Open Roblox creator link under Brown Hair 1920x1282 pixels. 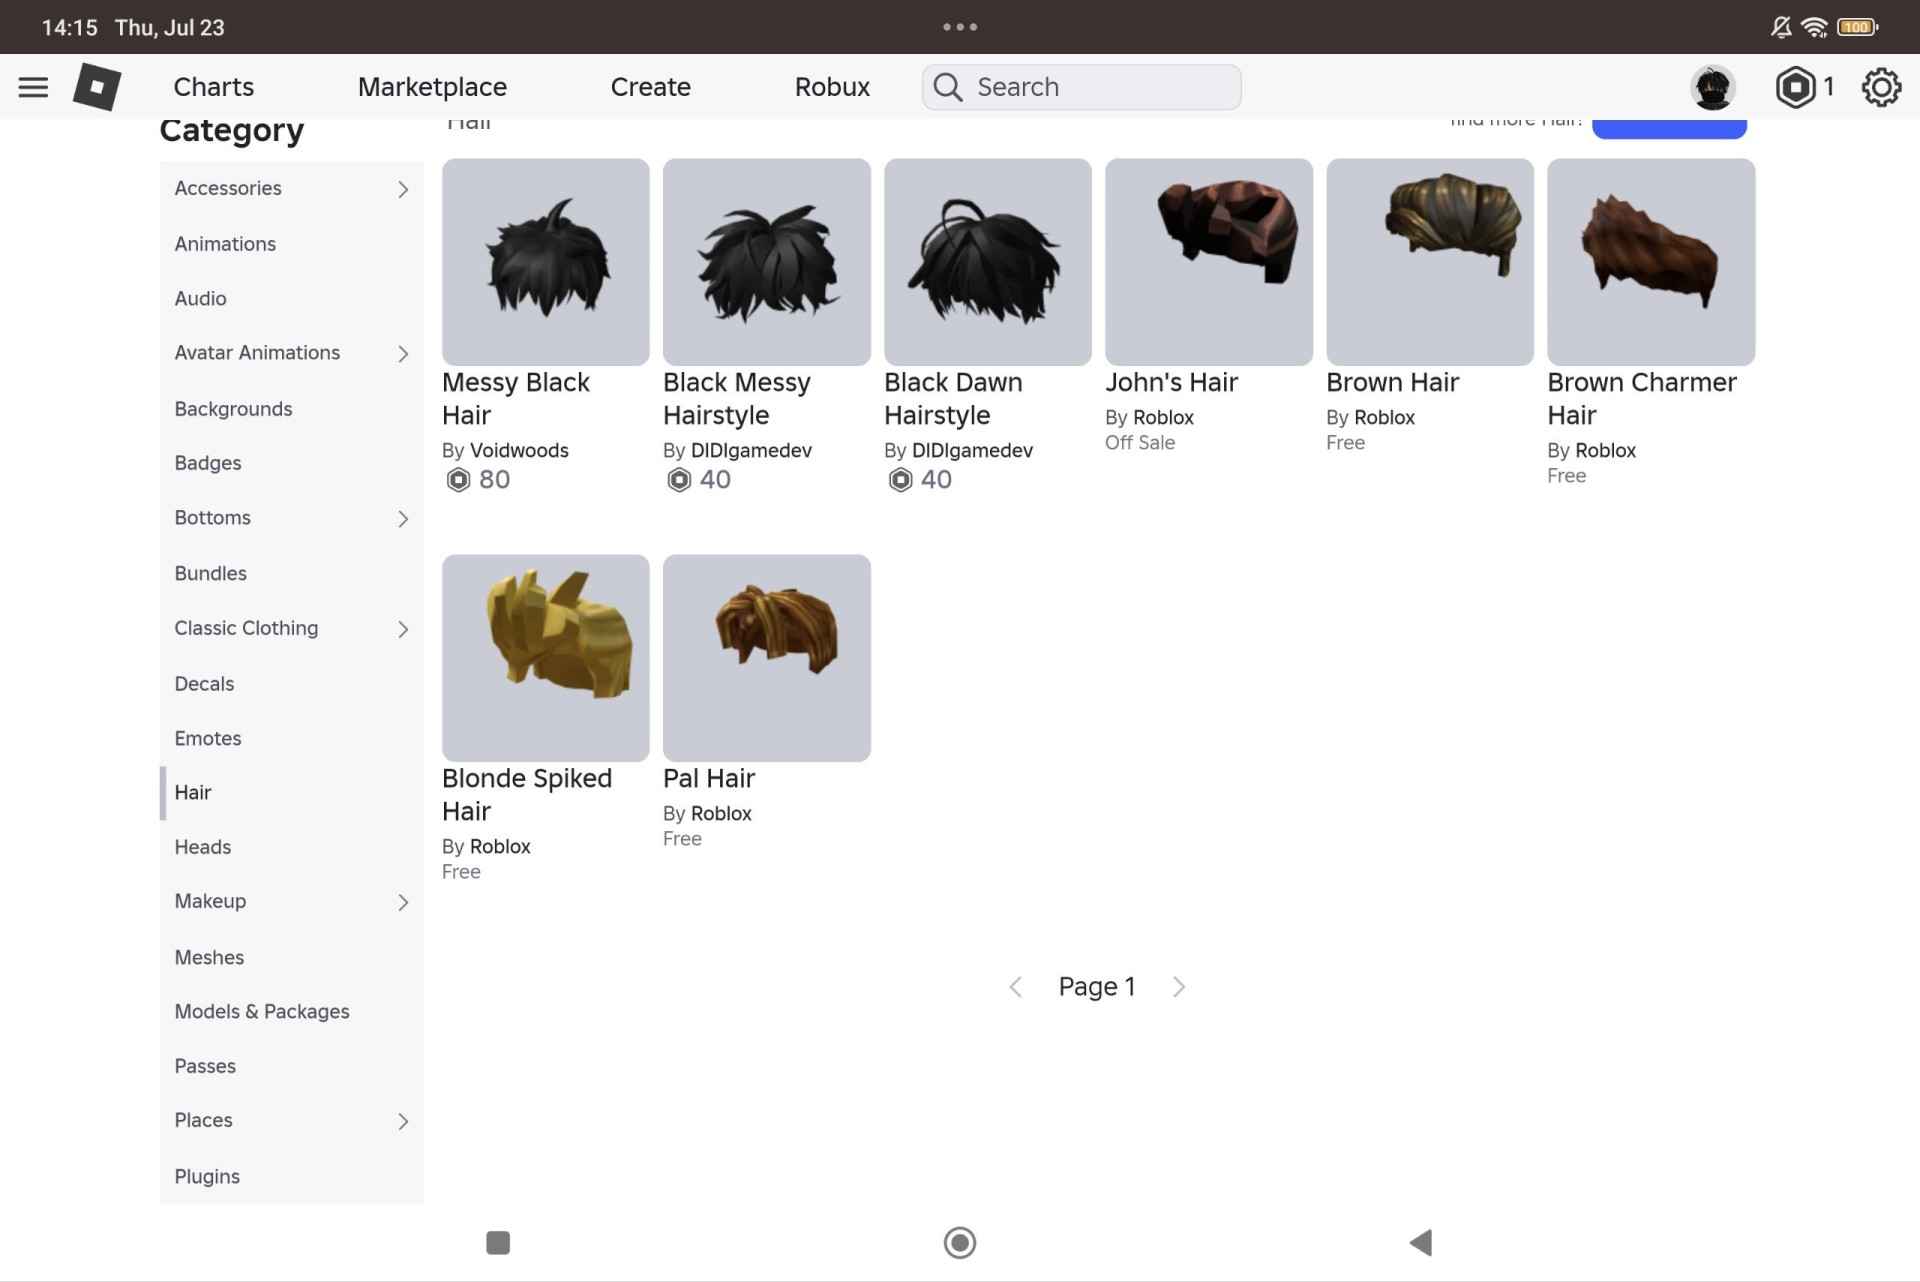pyautogui.click(x=1384, y=417)
